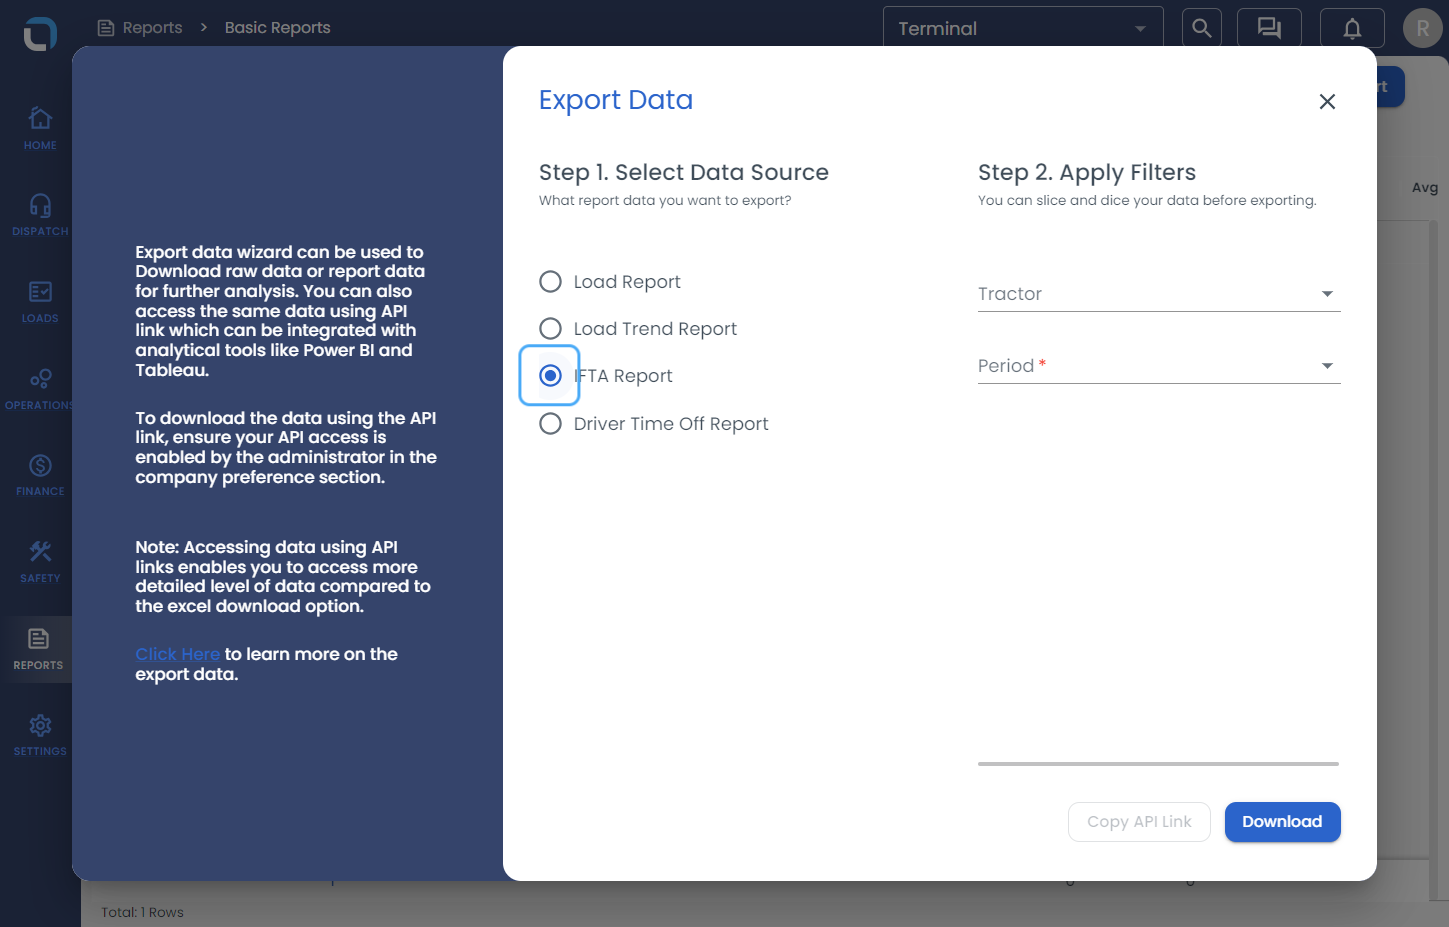Open the chat messages icon
Screen dimensions: 1449x927
(x=1269, y=28)
